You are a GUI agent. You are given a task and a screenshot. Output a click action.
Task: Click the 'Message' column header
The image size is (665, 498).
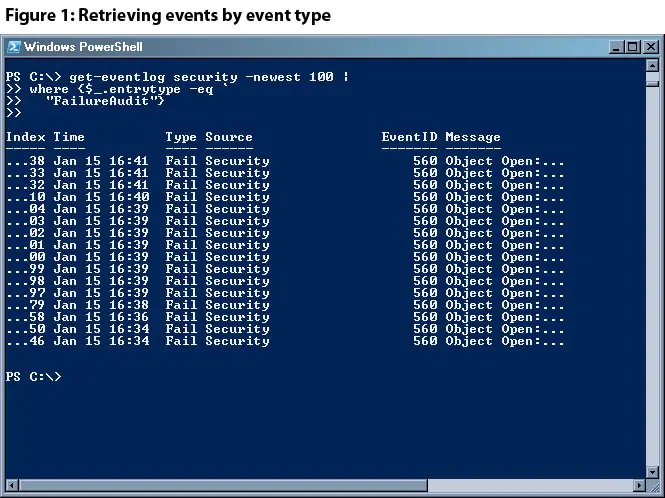pos(473,137)
